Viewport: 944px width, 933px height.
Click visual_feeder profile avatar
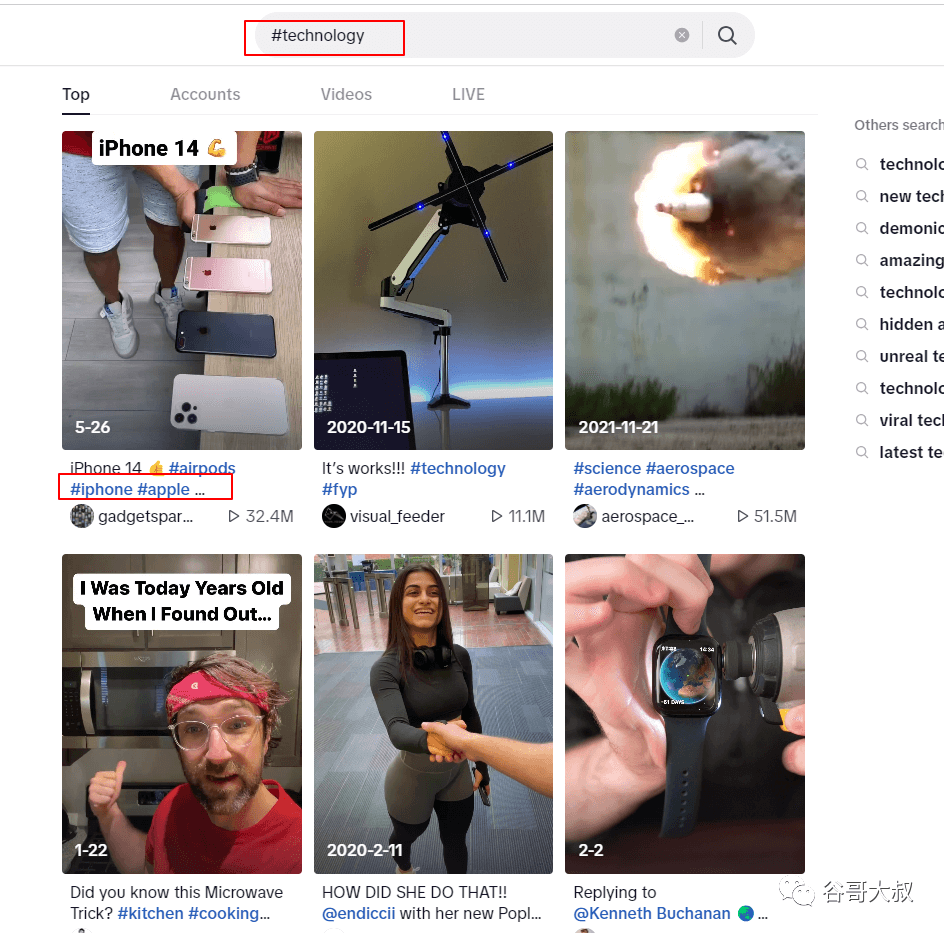coord(334,516)
